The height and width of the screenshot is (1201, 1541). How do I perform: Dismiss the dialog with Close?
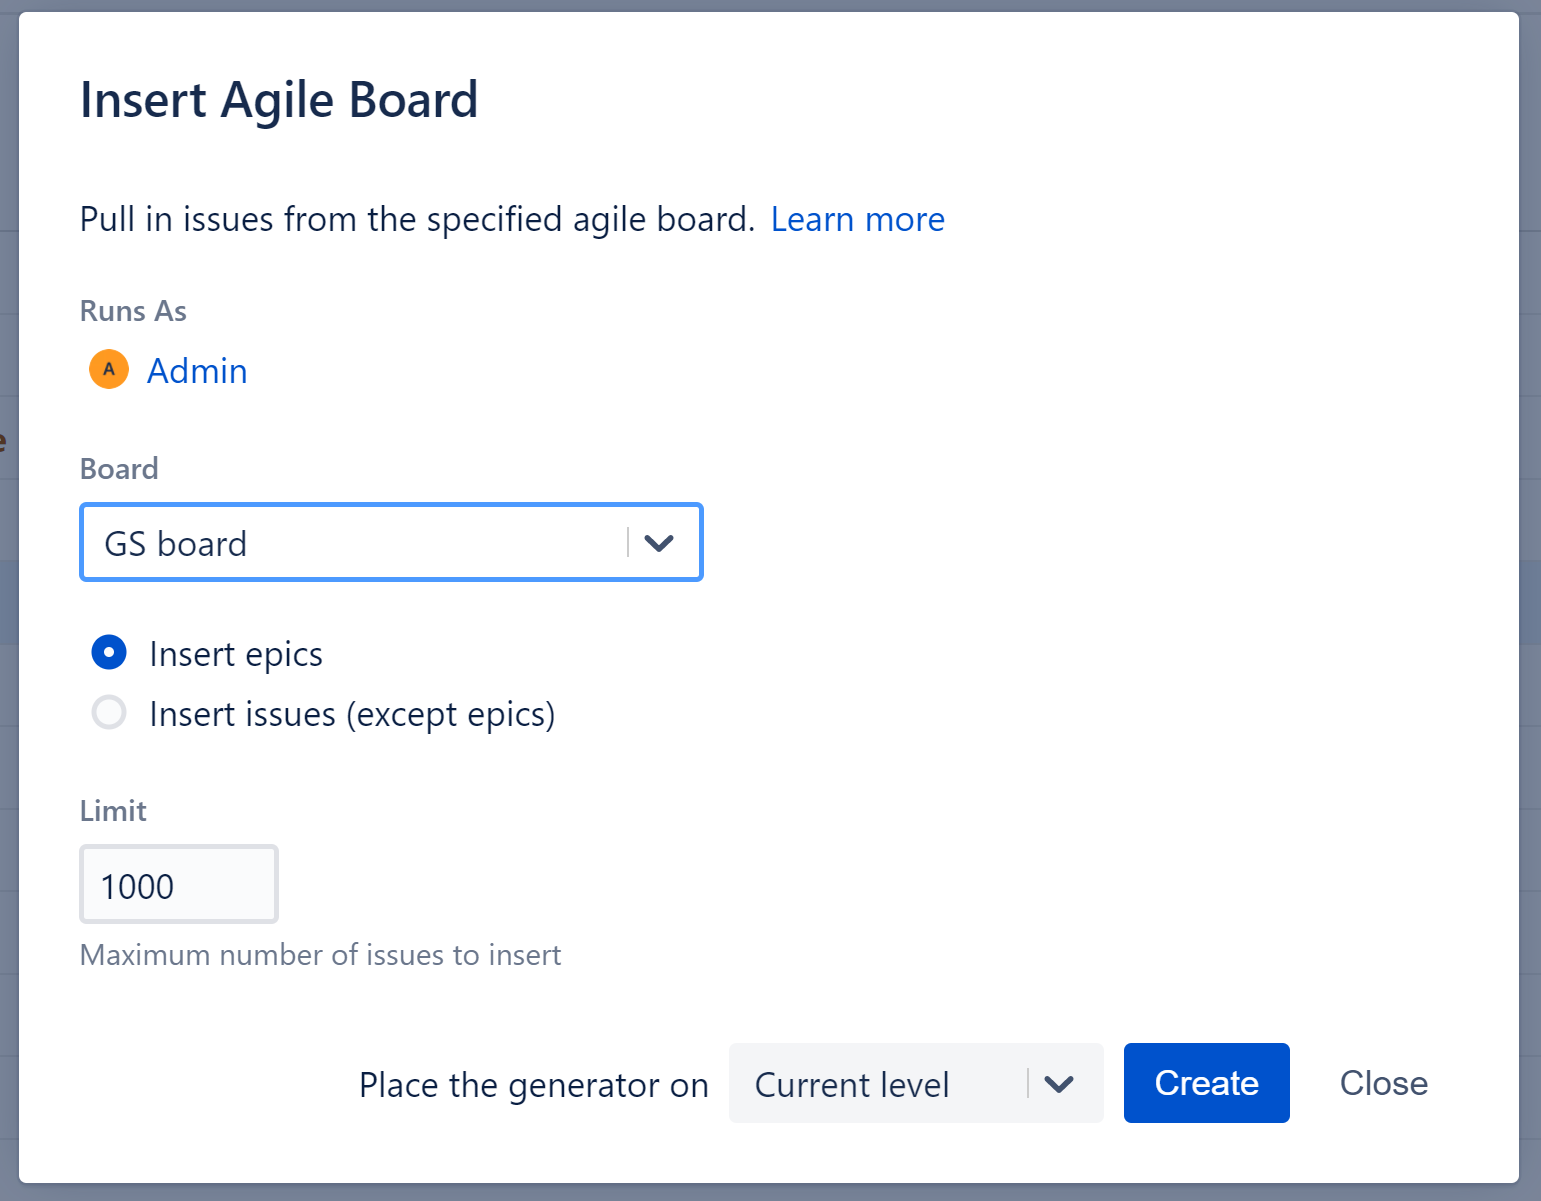(1383, 1083)
